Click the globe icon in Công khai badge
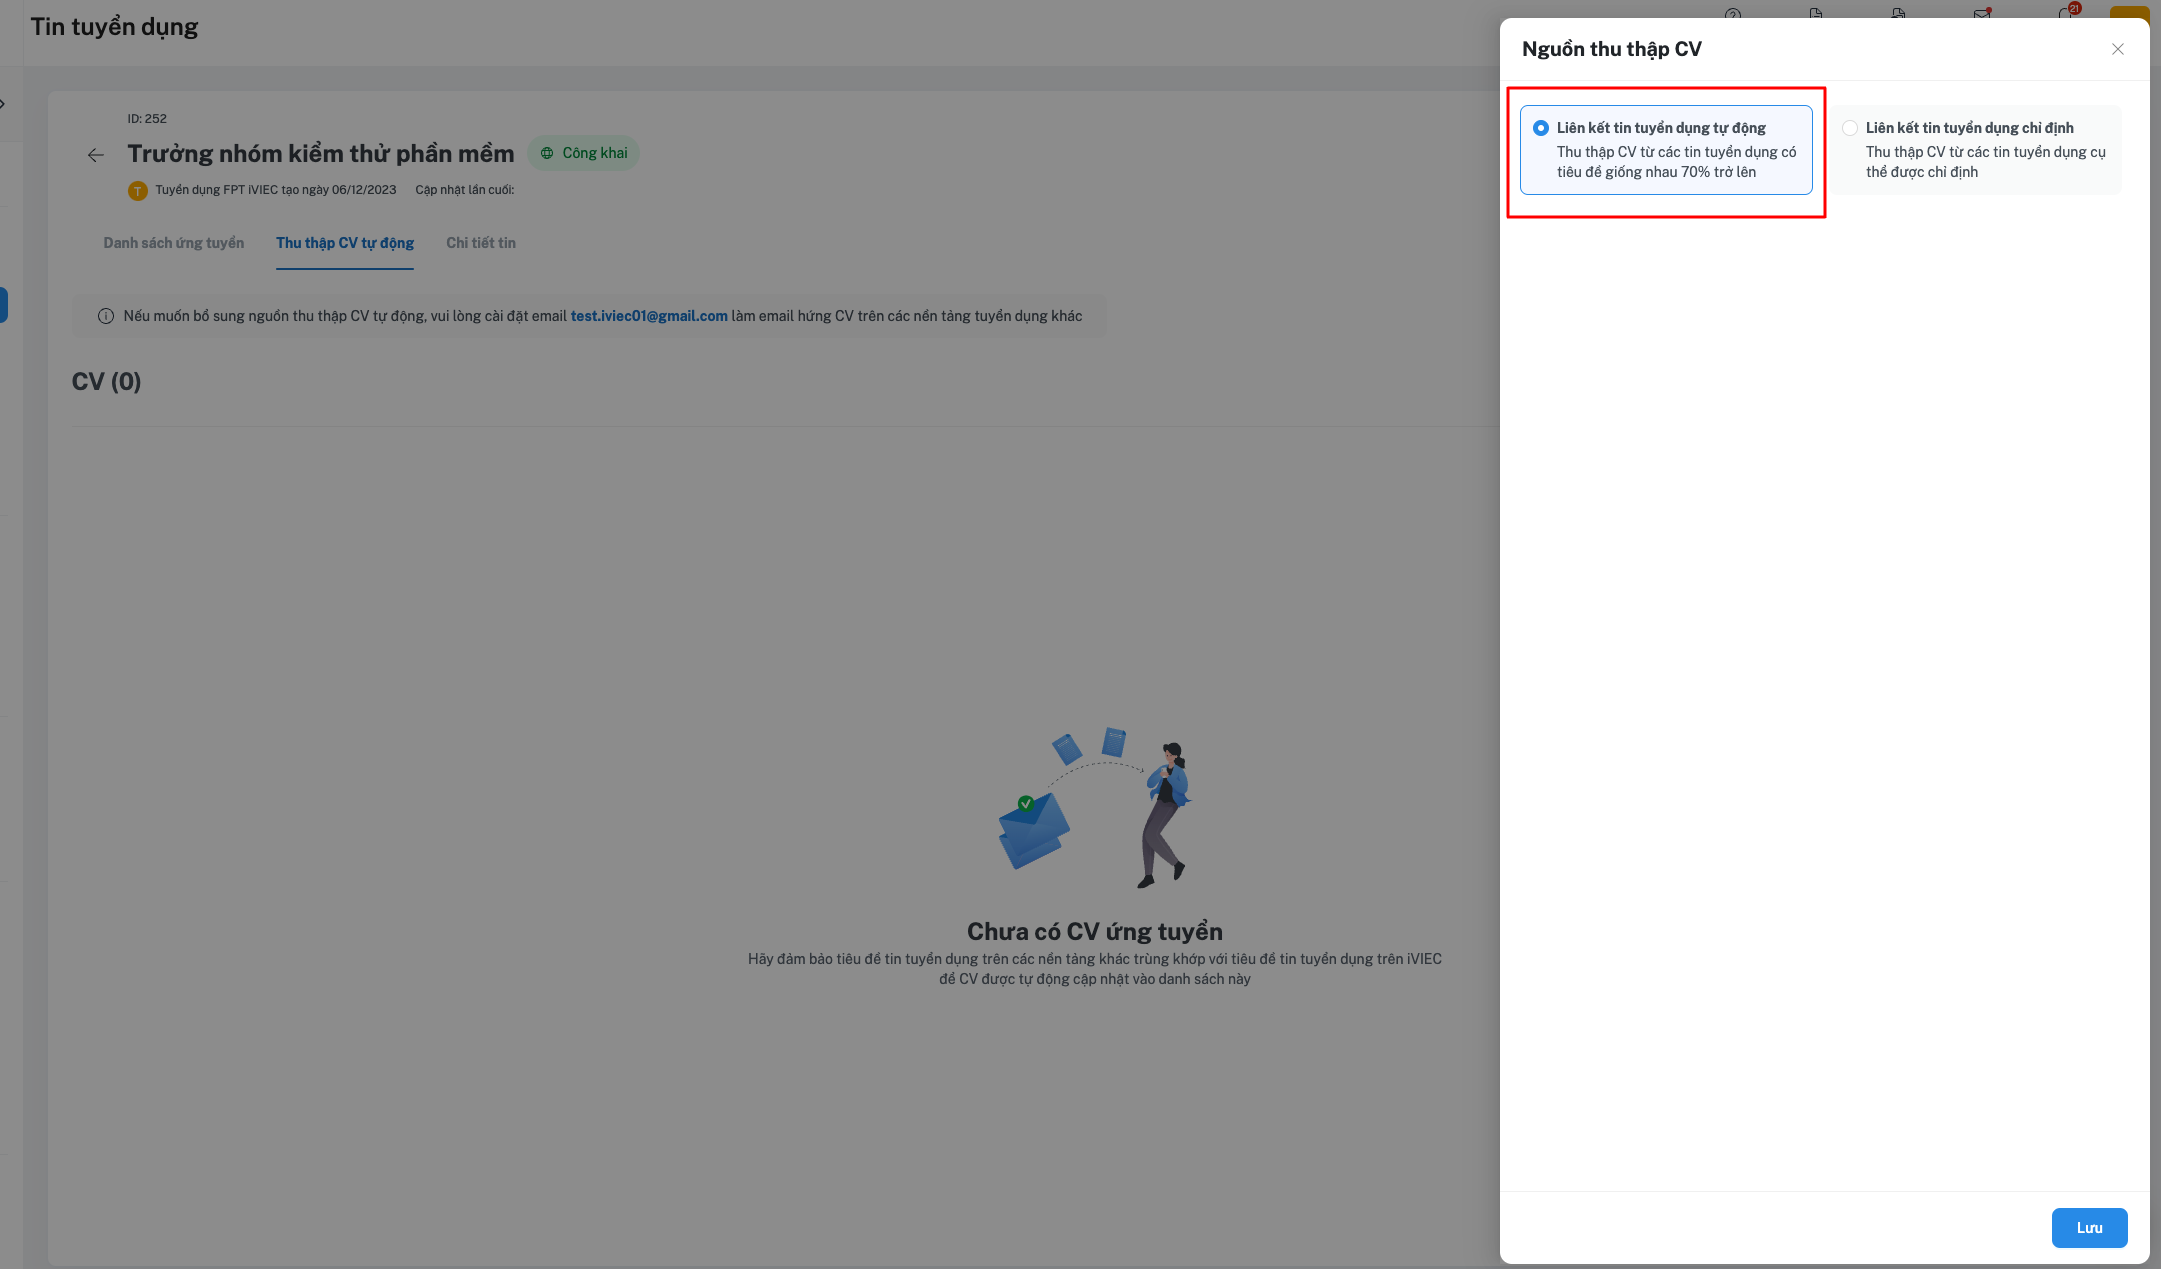The width and height of the screenshot is (2161, 1269). click(547, 153)
